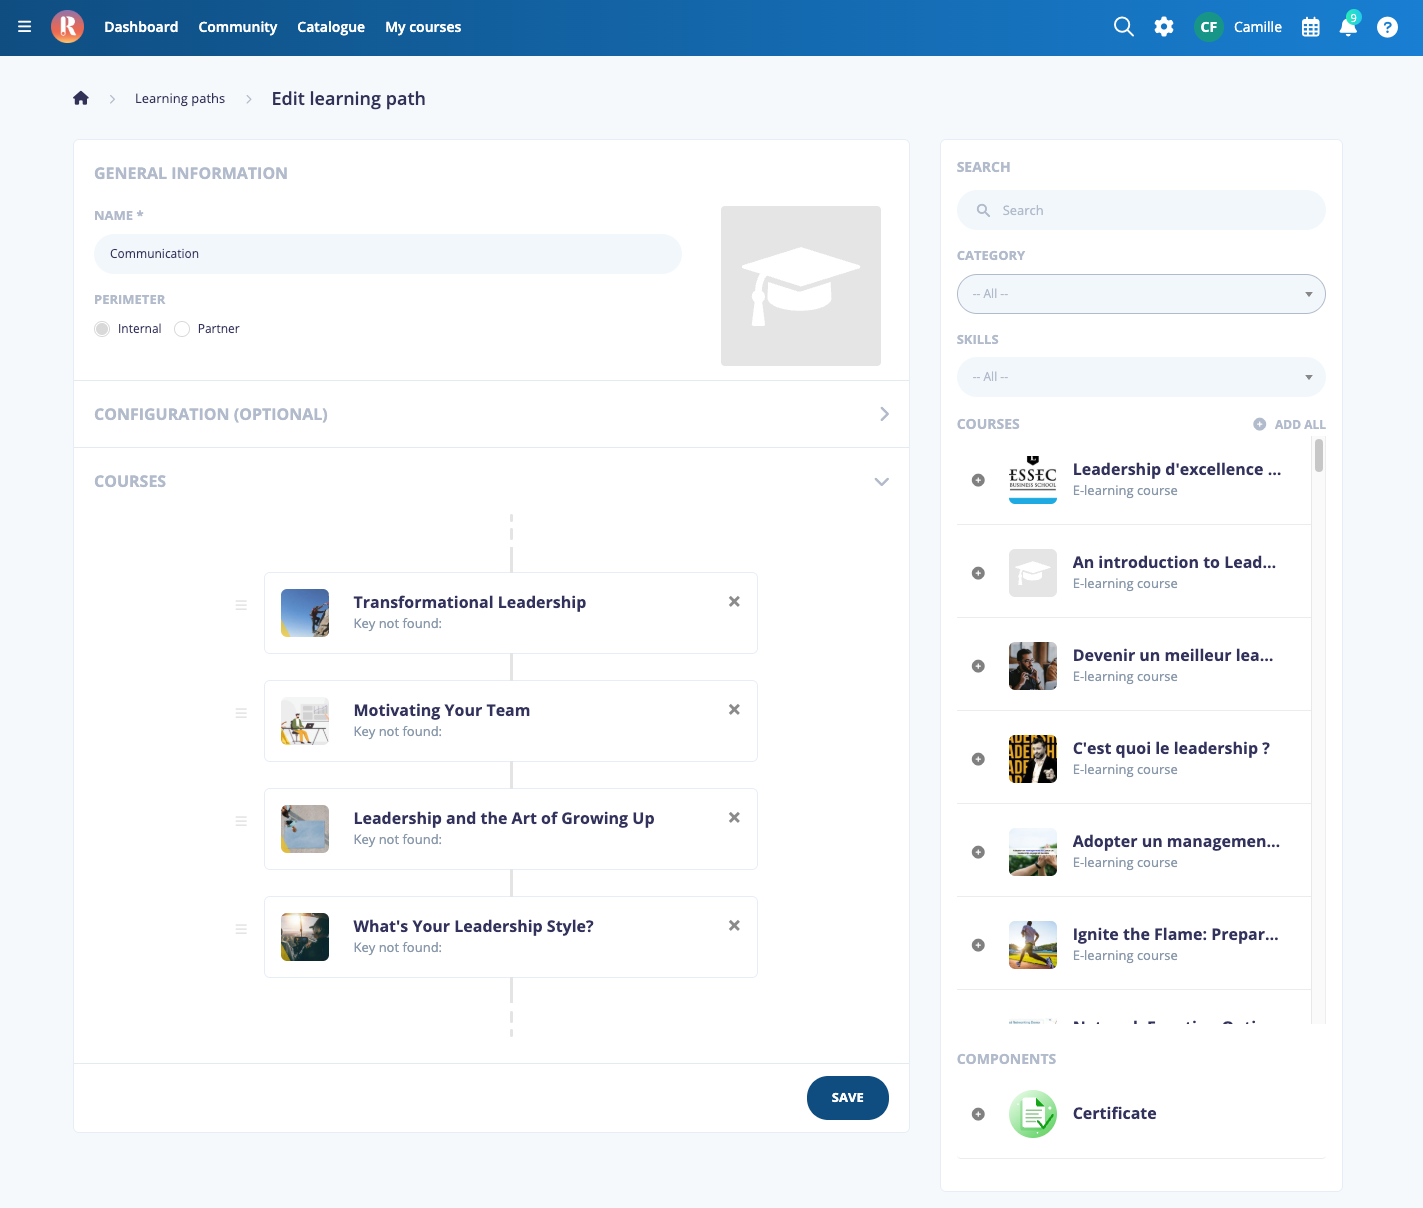Add the Certificate component with plus icon
1423x1208 pixels.
(978, 1114)
